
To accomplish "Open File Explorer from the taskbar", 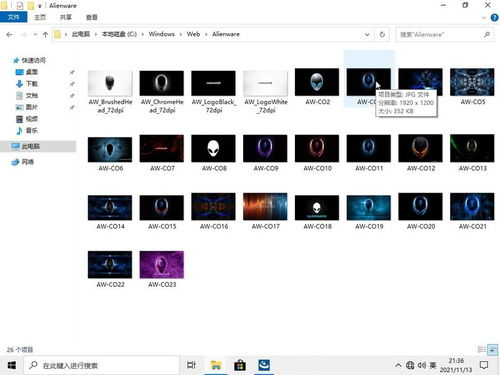I will tap(216, 365).
